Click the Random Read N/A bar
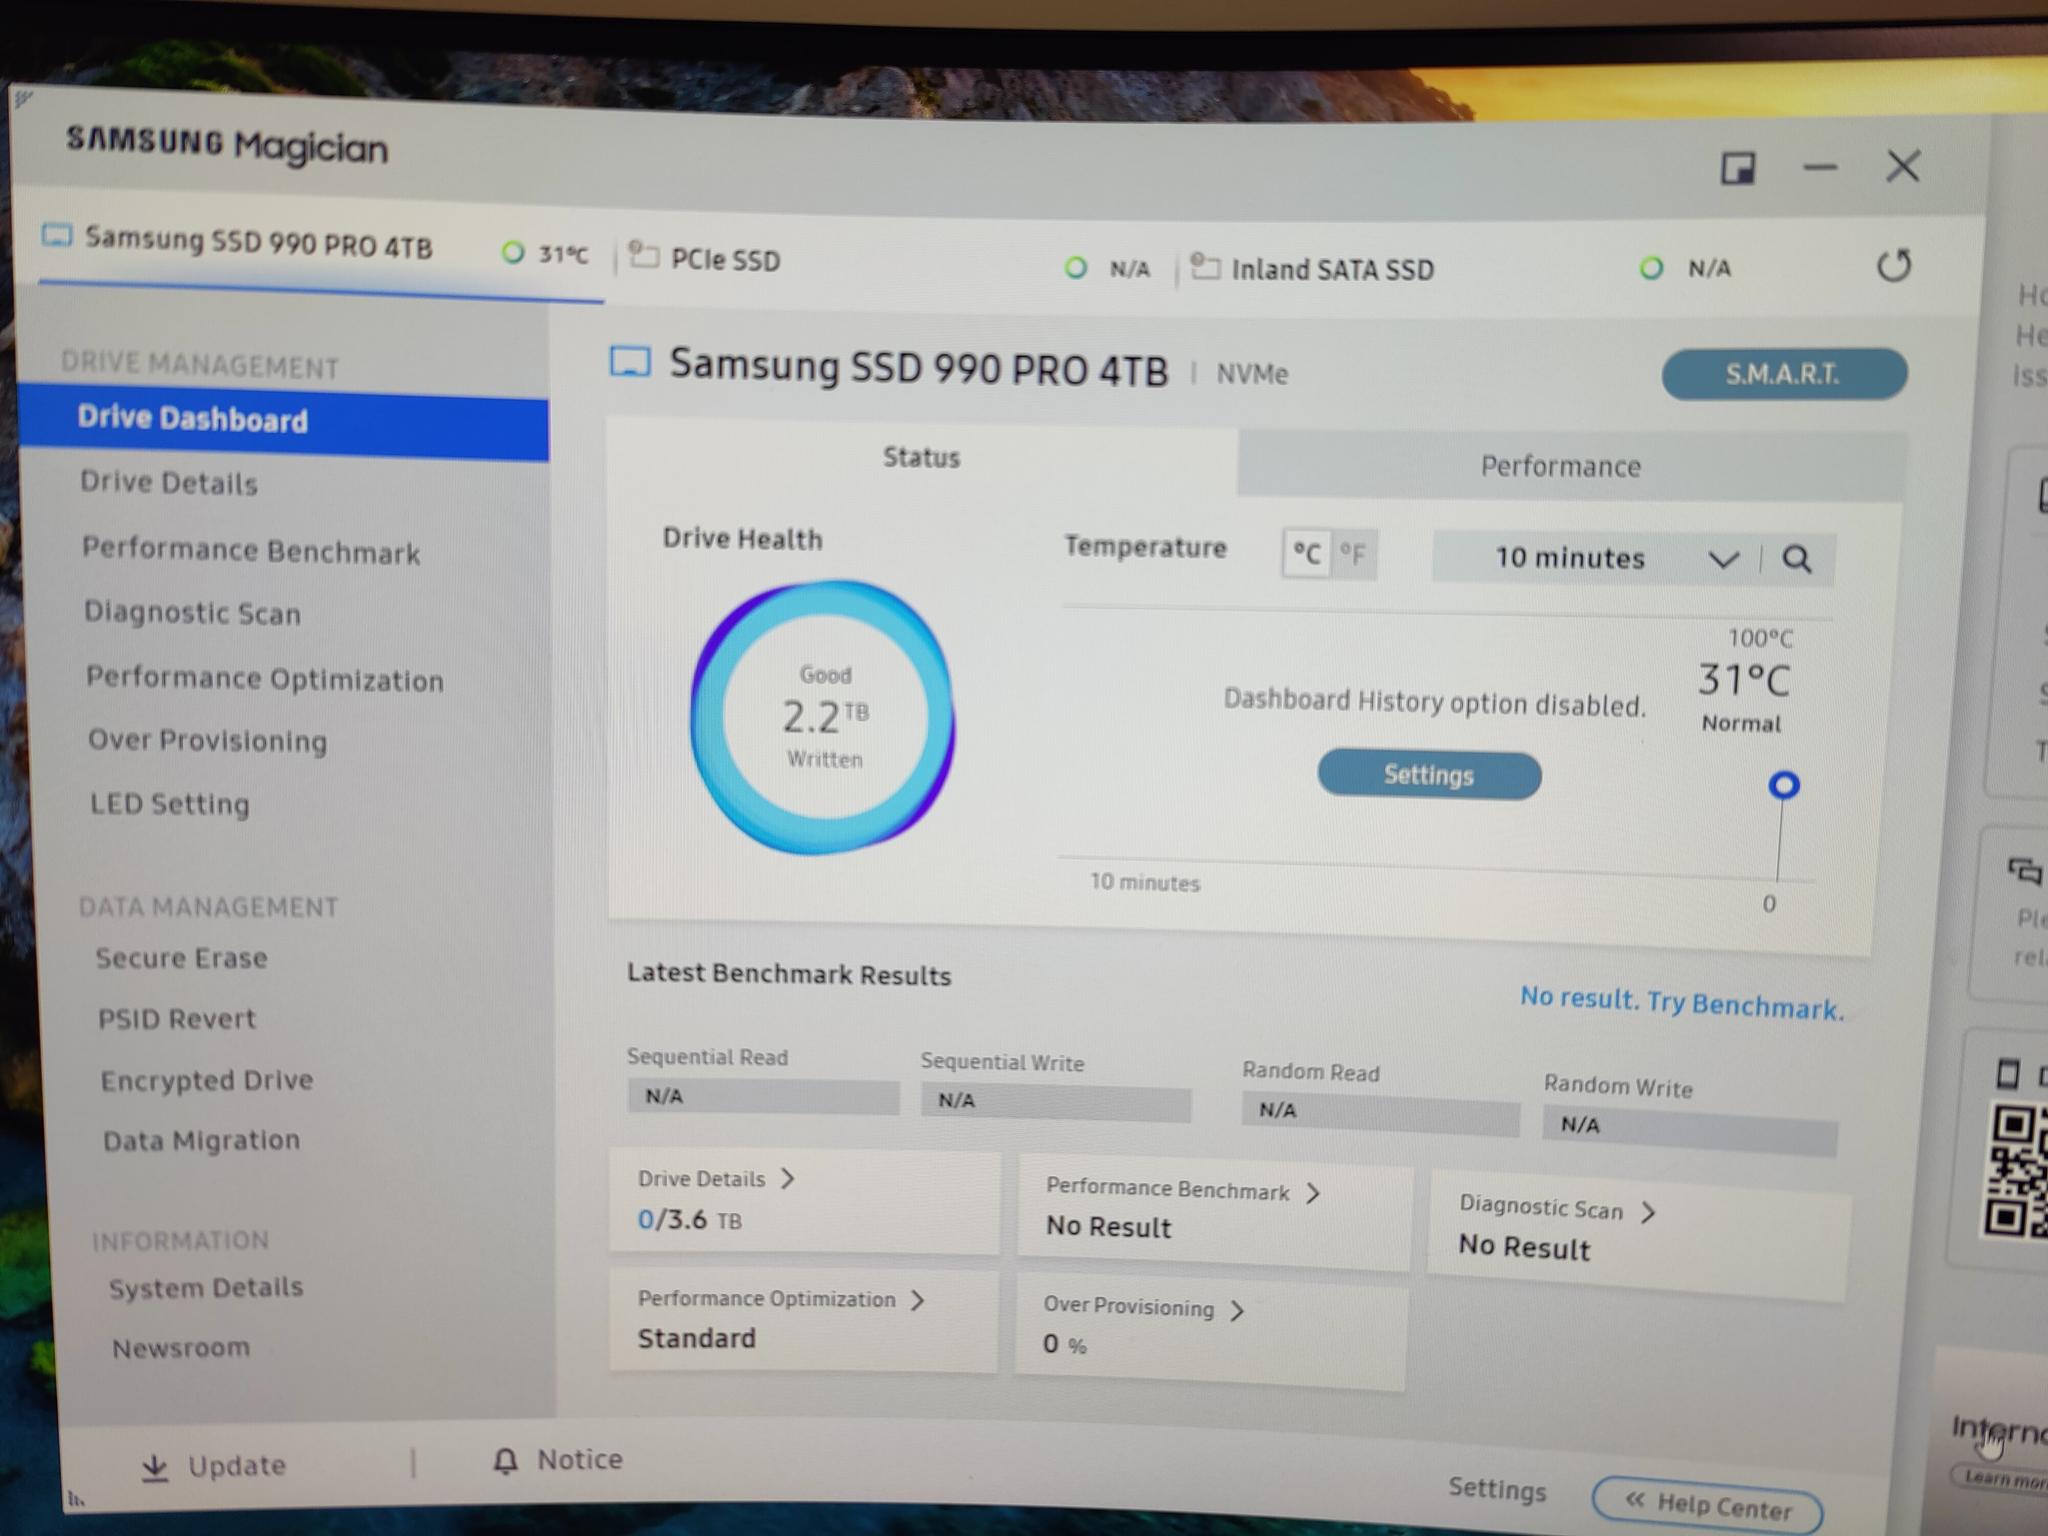Viewport: 2048px width, 1536px height. click(x=1380, y=1113)
